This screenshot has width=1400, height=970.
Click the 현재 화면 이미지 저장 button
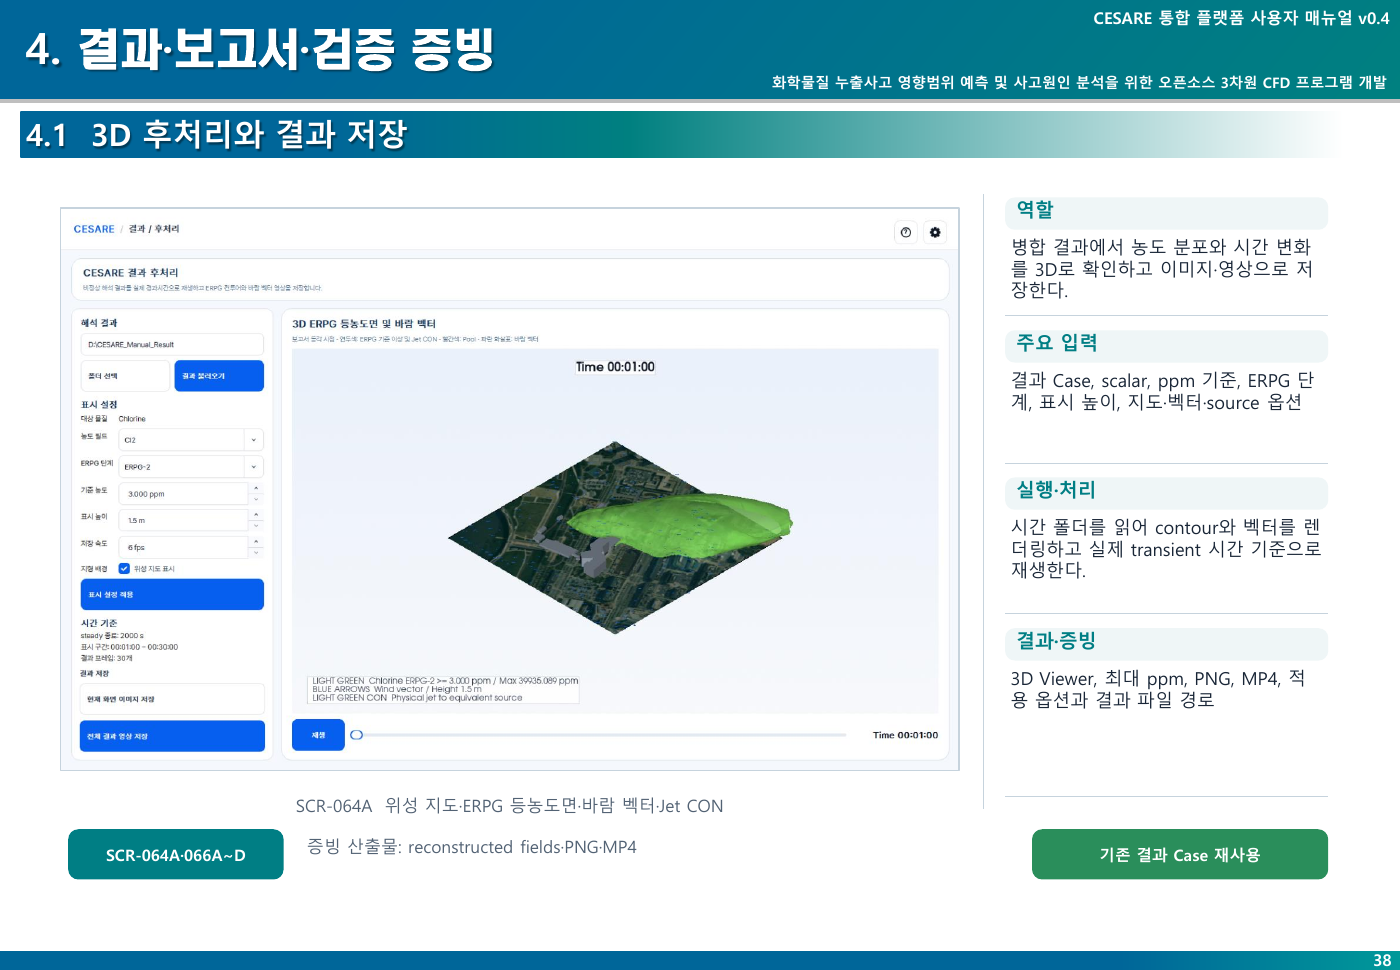click(x=172, y=699)
